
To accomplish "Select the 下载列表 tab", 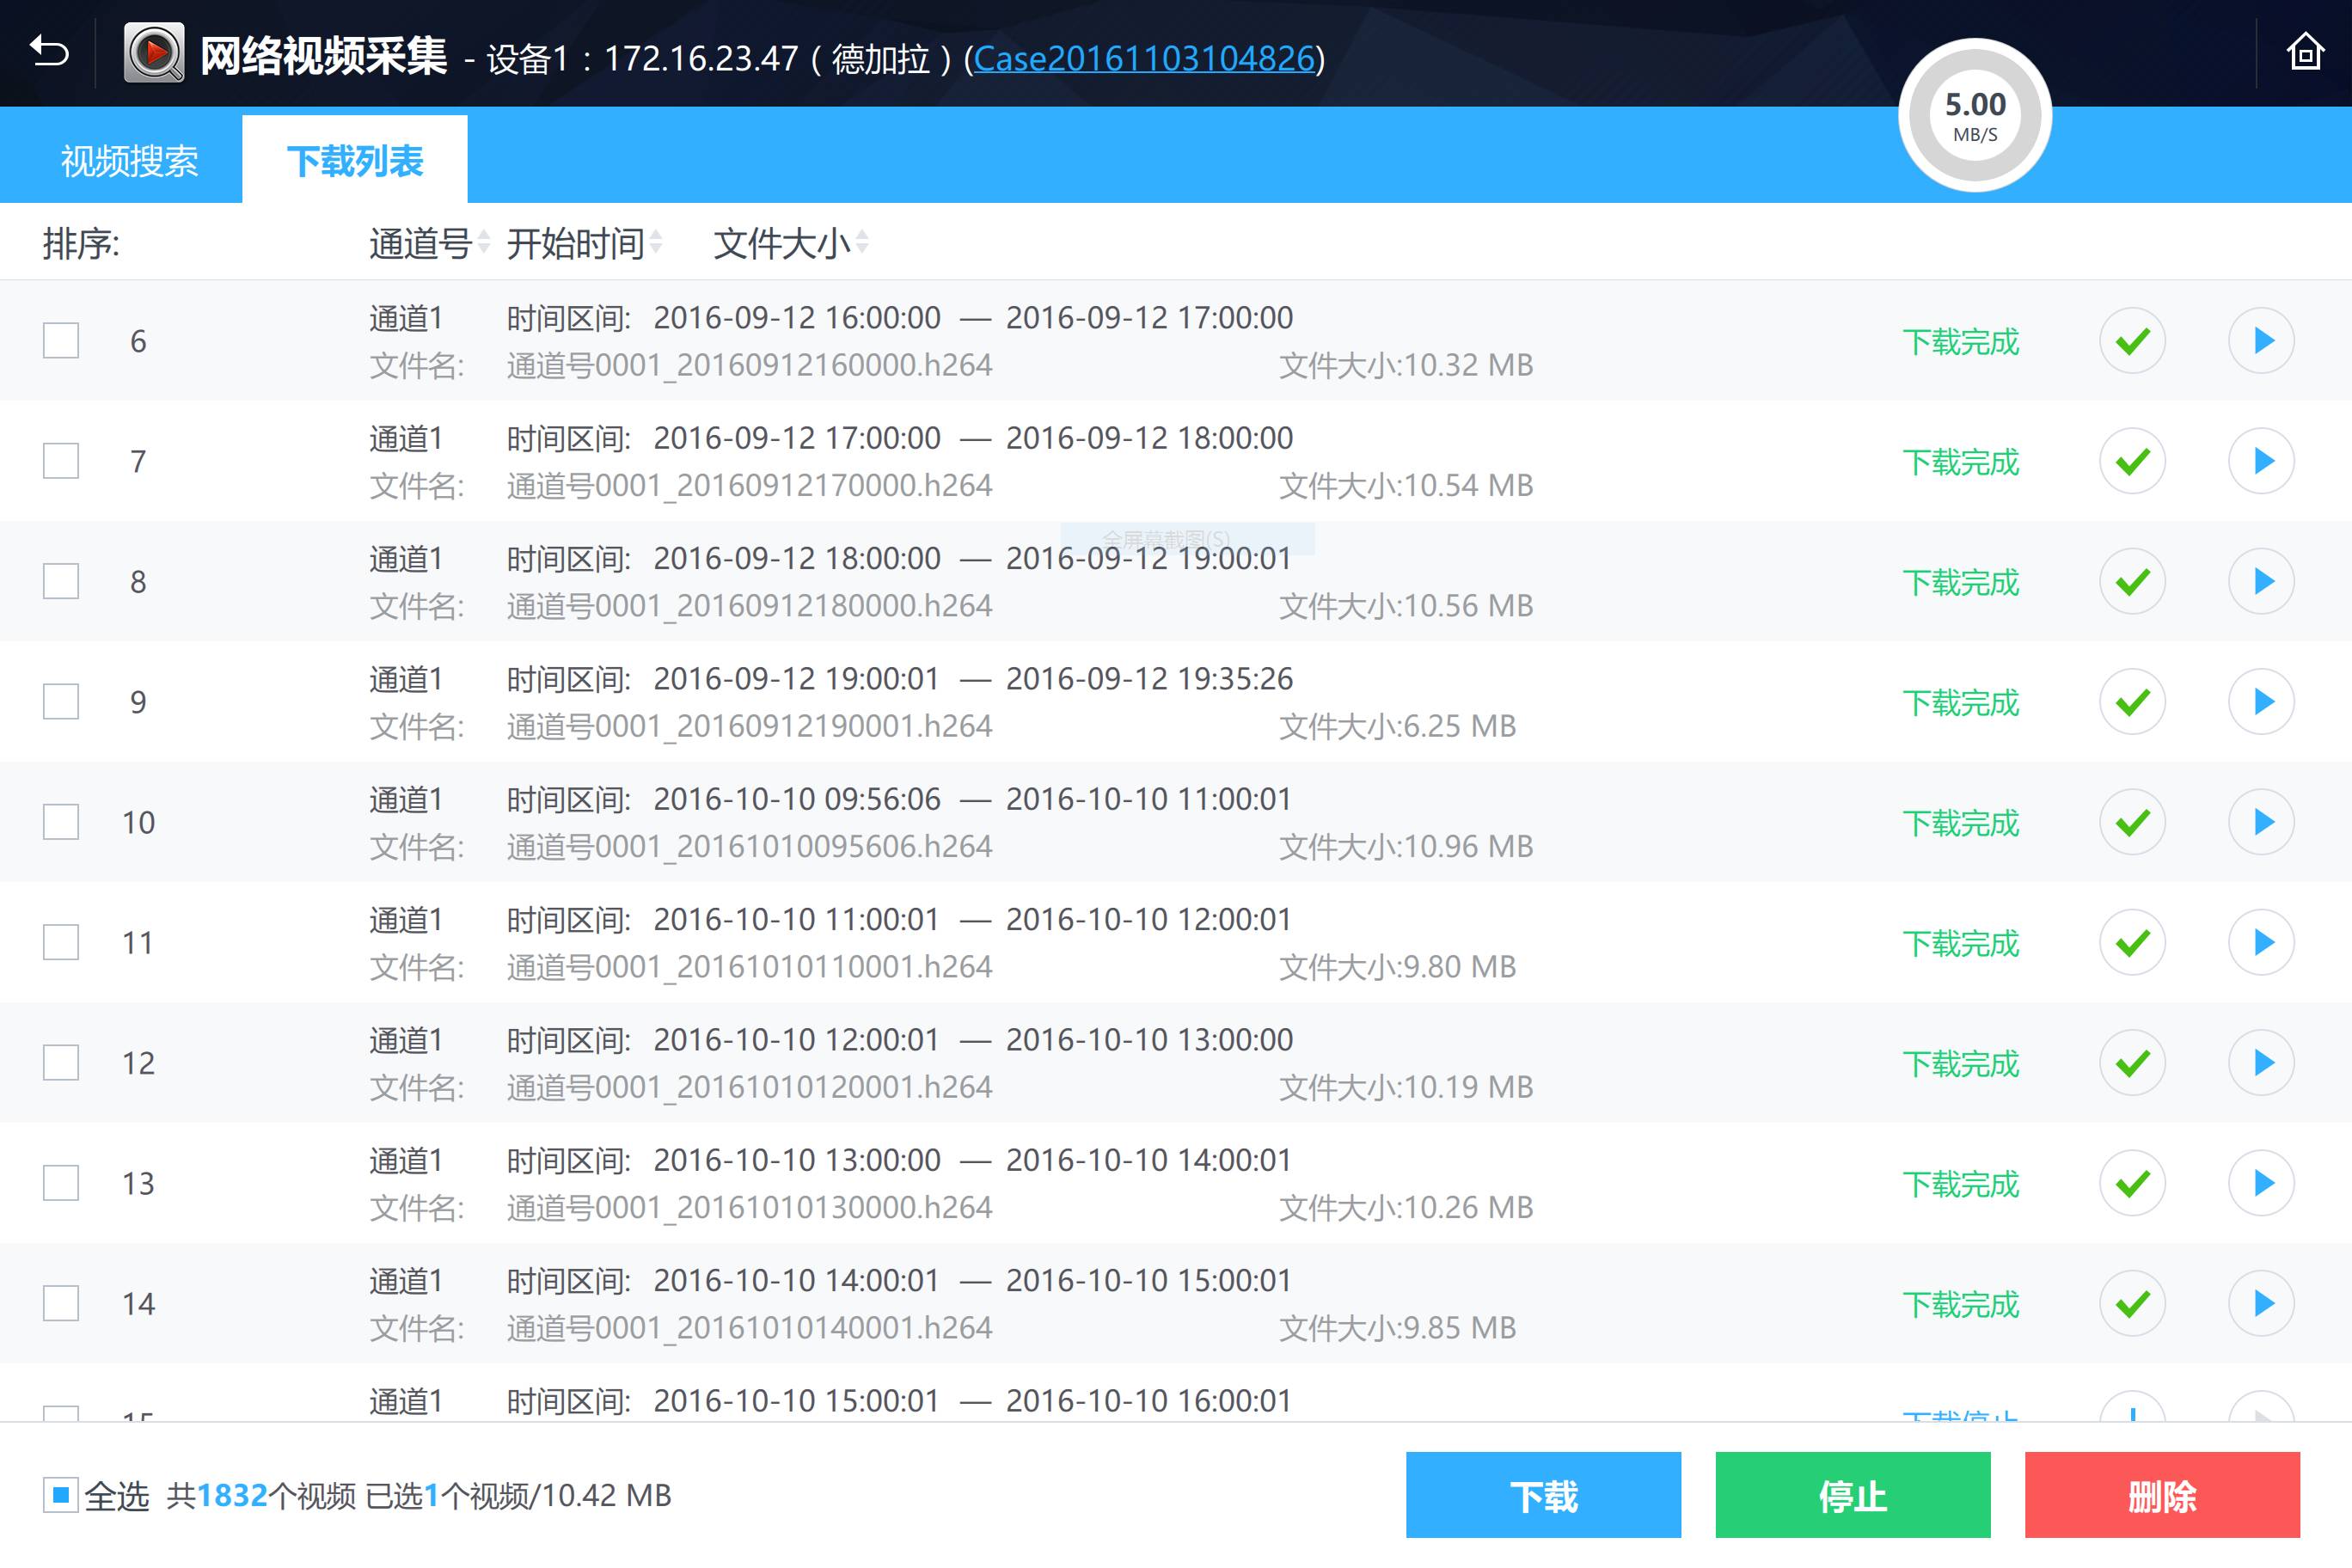I will pyautogui.click(x=355, y=161).
